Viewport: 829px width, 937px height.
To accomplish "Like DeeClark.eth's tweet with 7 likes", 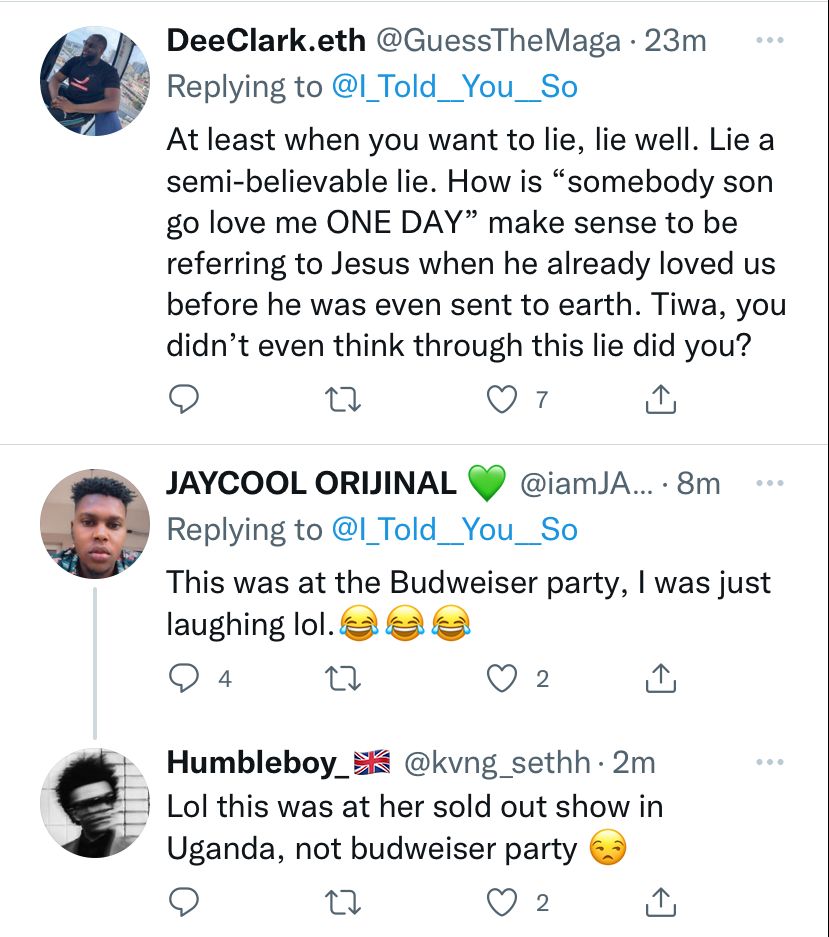I will pyautogui.click(x=501, y=400).
